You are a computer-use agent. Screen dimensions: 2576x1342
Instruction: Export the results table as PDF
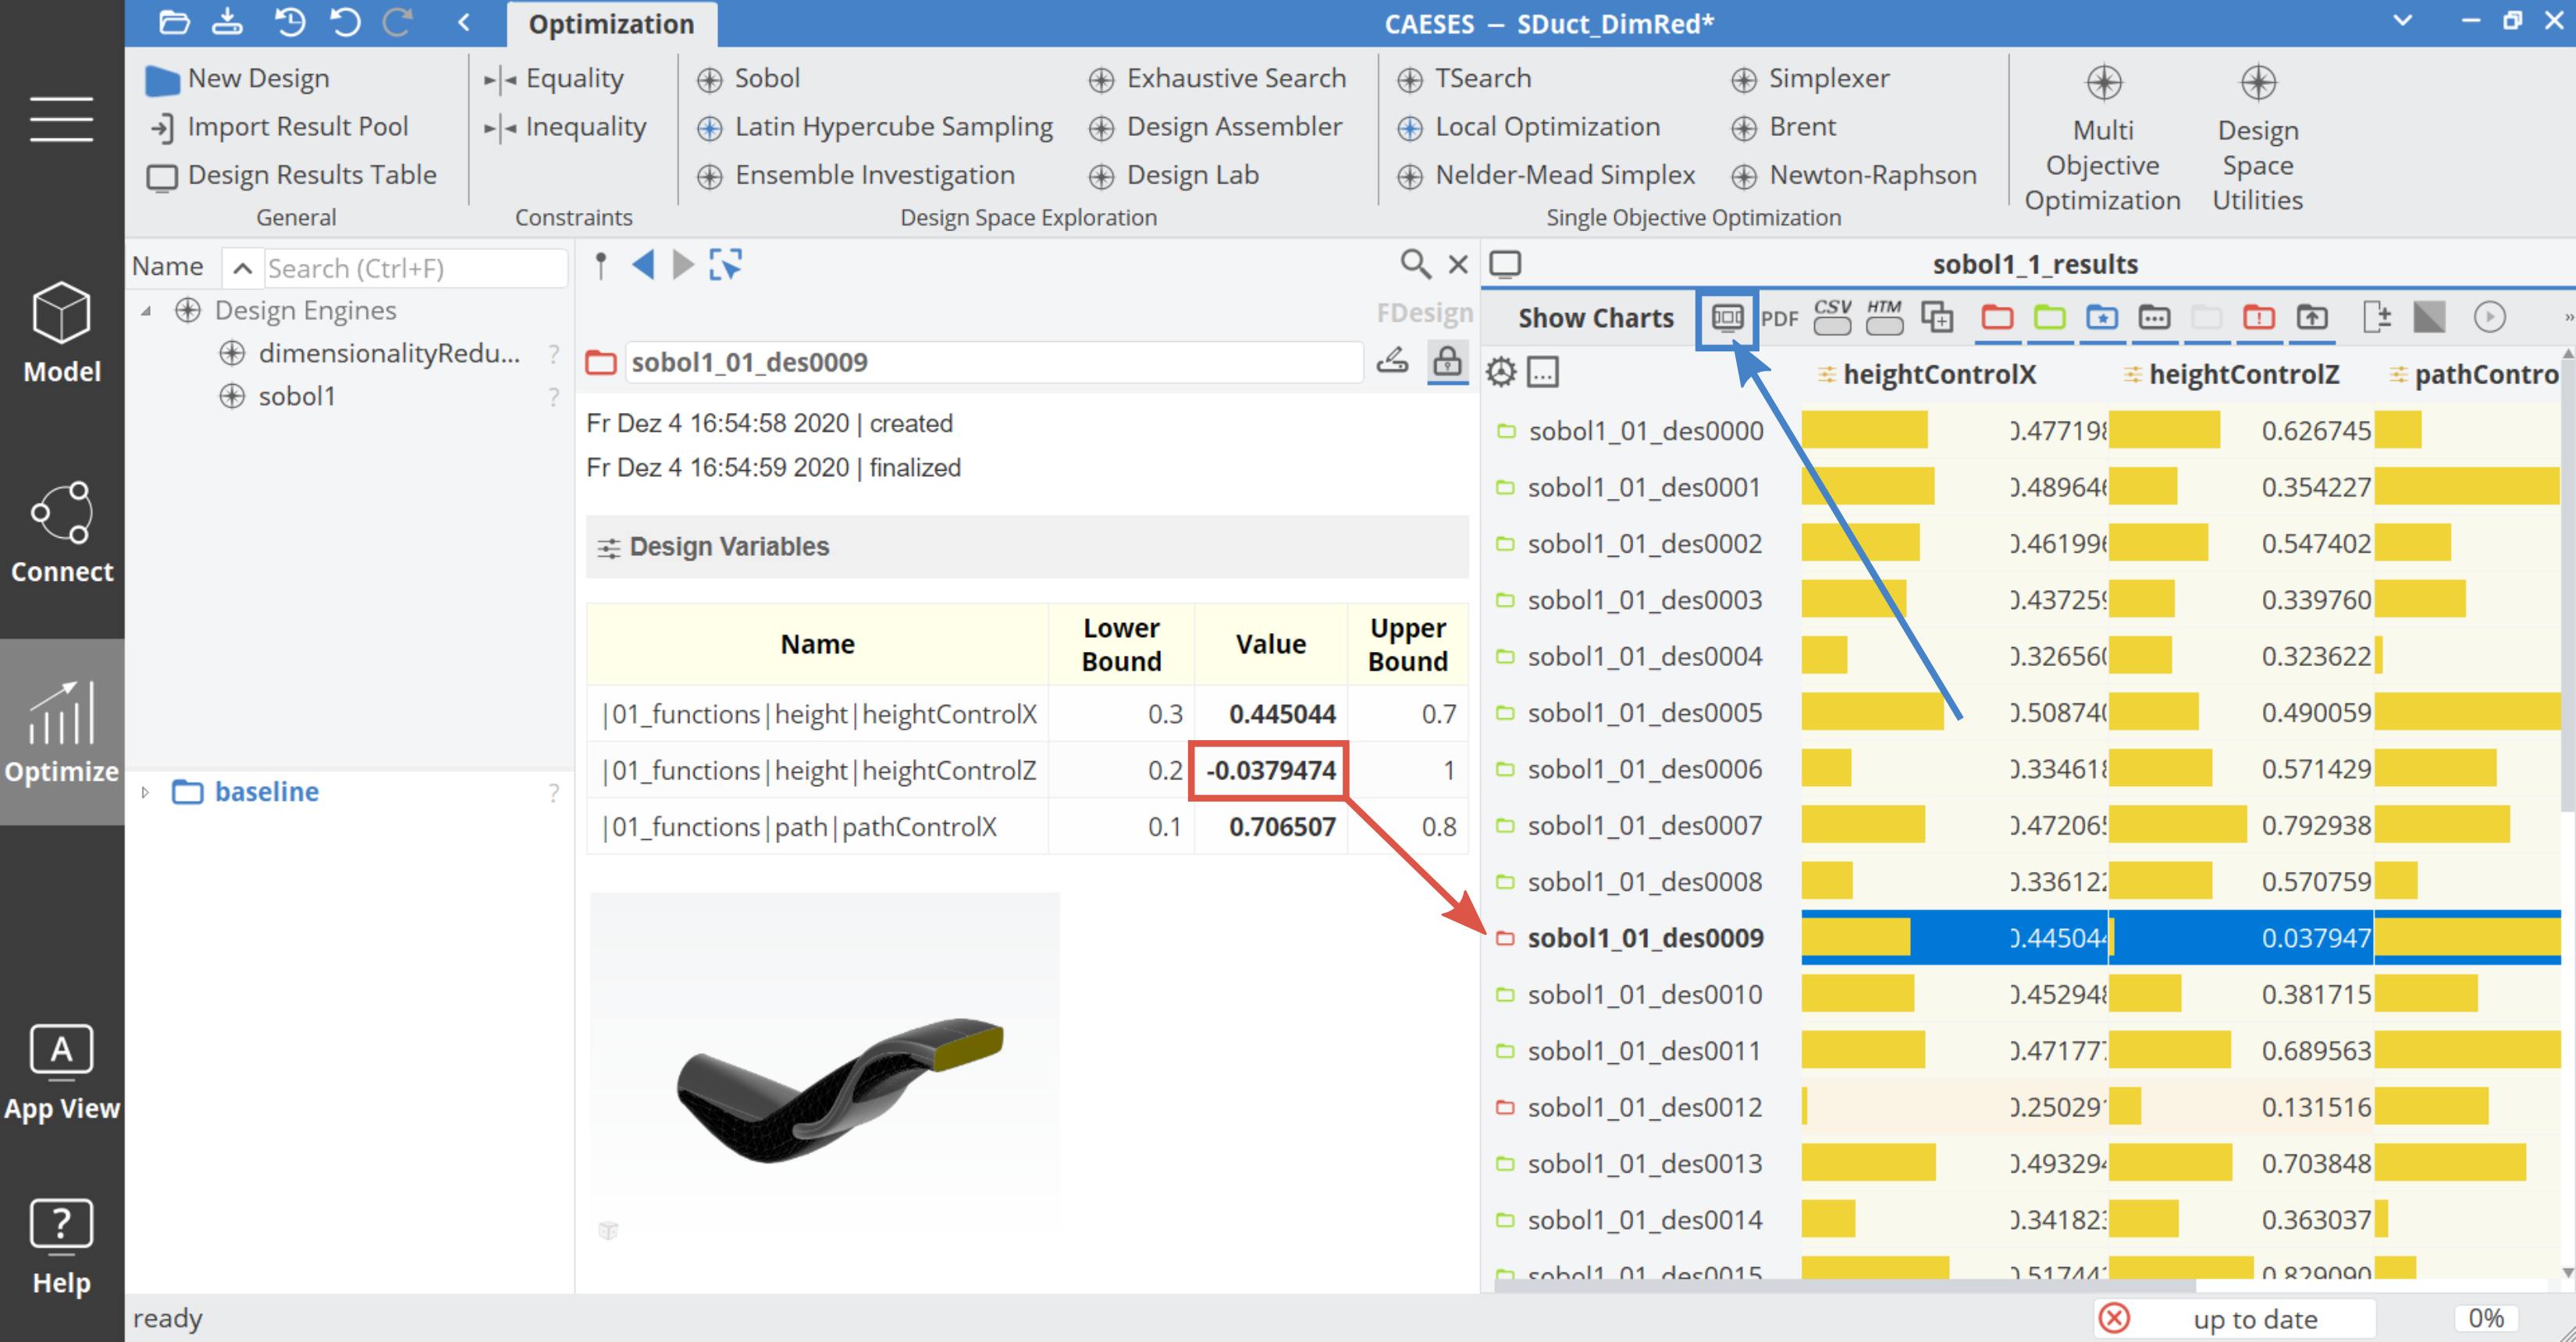click(1779, 318)
